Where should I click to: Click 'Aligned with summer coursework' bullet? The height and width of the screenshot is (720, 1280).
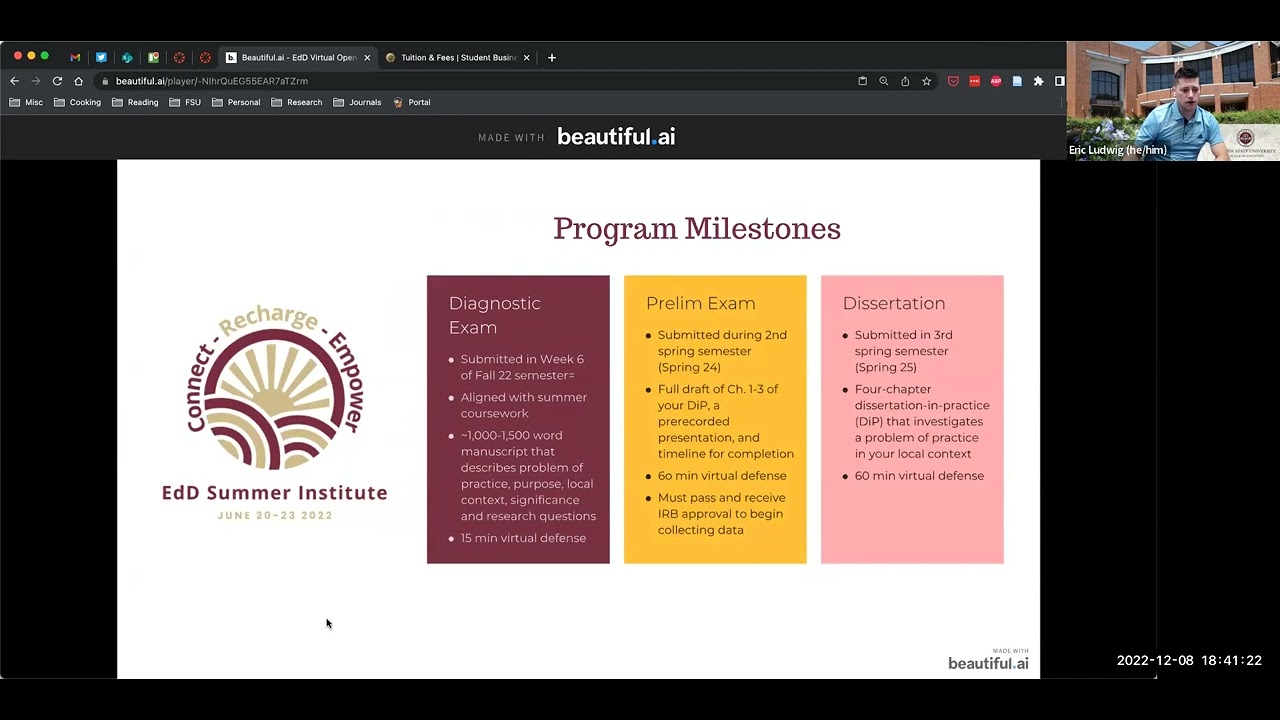coord(523,405)
